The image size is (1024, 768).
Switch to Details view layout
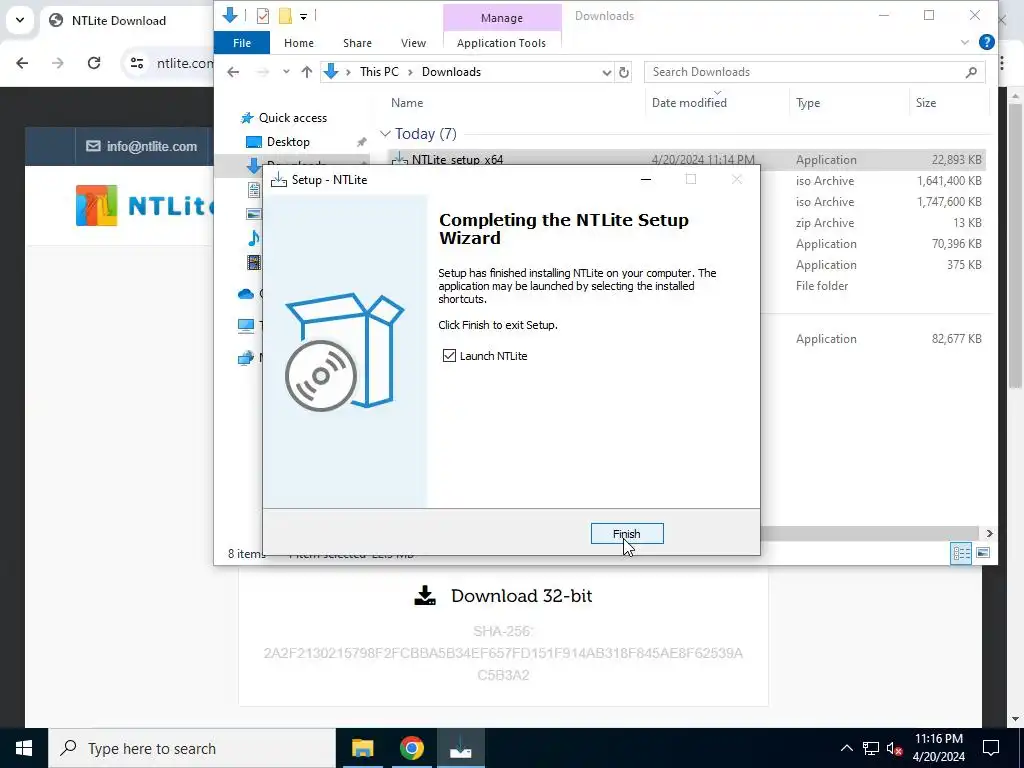(x=961, y=553)
